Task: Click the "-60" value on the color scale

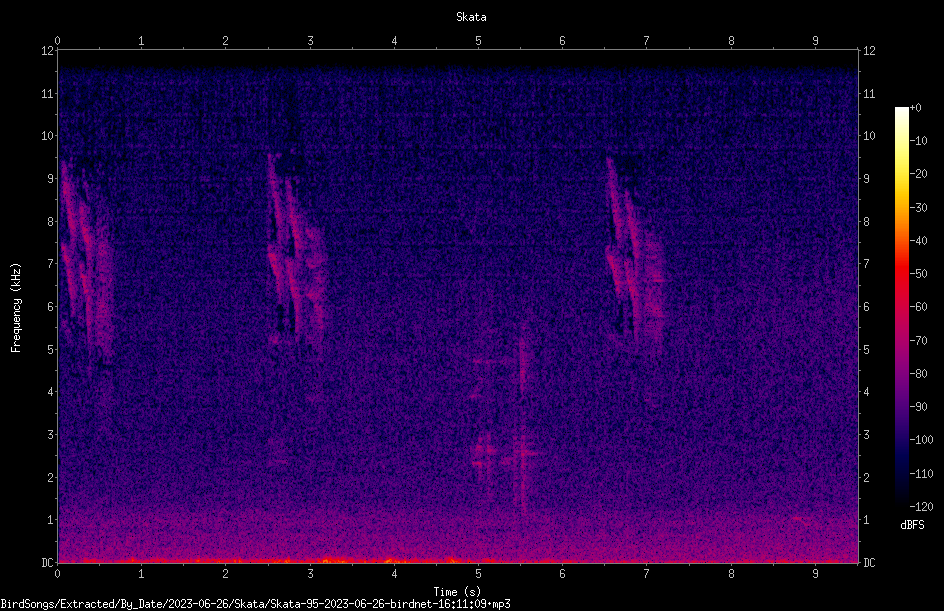Action: click(918, 307)
